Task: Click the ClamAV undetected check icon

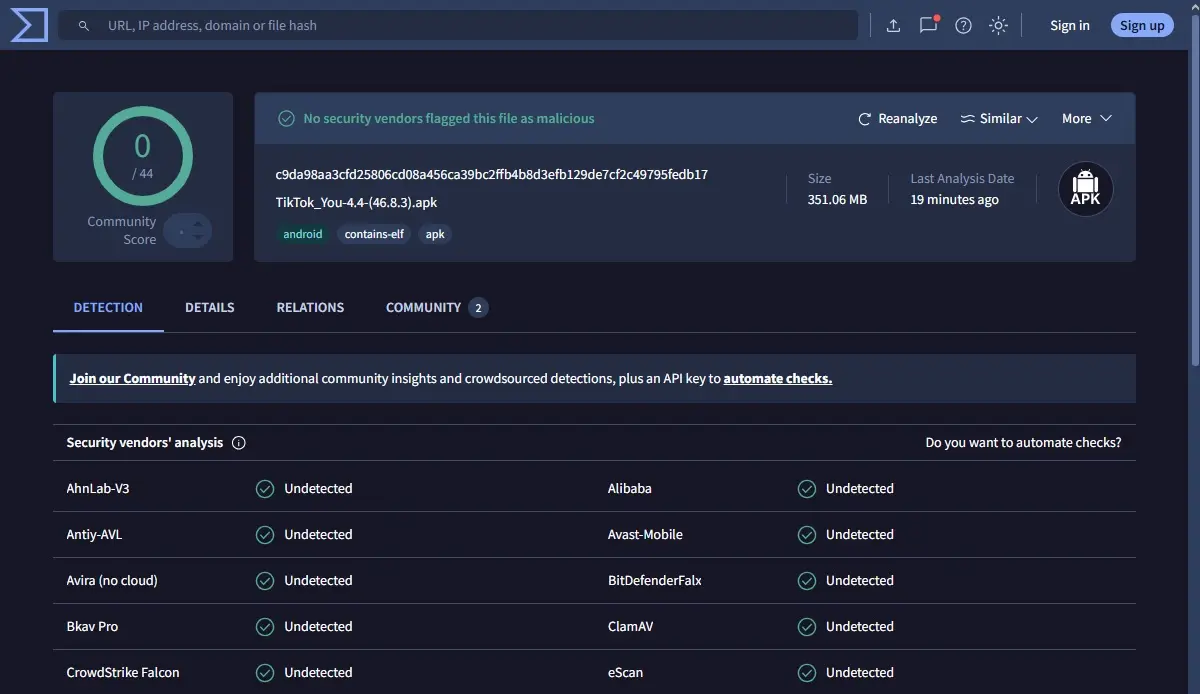Action: tap(807, 627)
